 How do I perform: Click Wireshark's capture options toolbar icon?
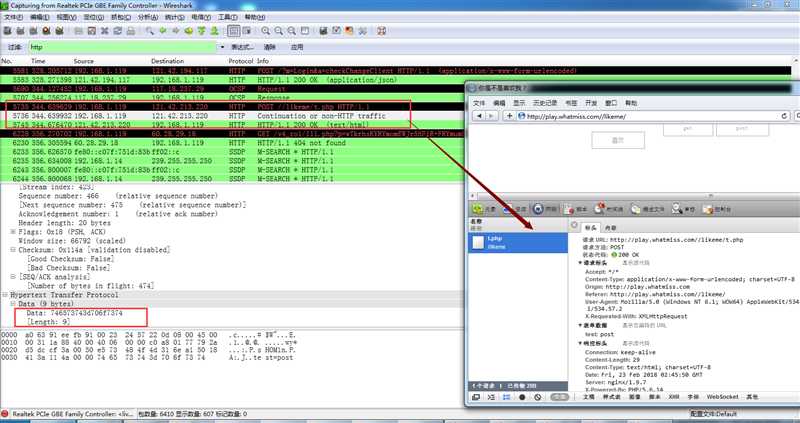(20, 31)
